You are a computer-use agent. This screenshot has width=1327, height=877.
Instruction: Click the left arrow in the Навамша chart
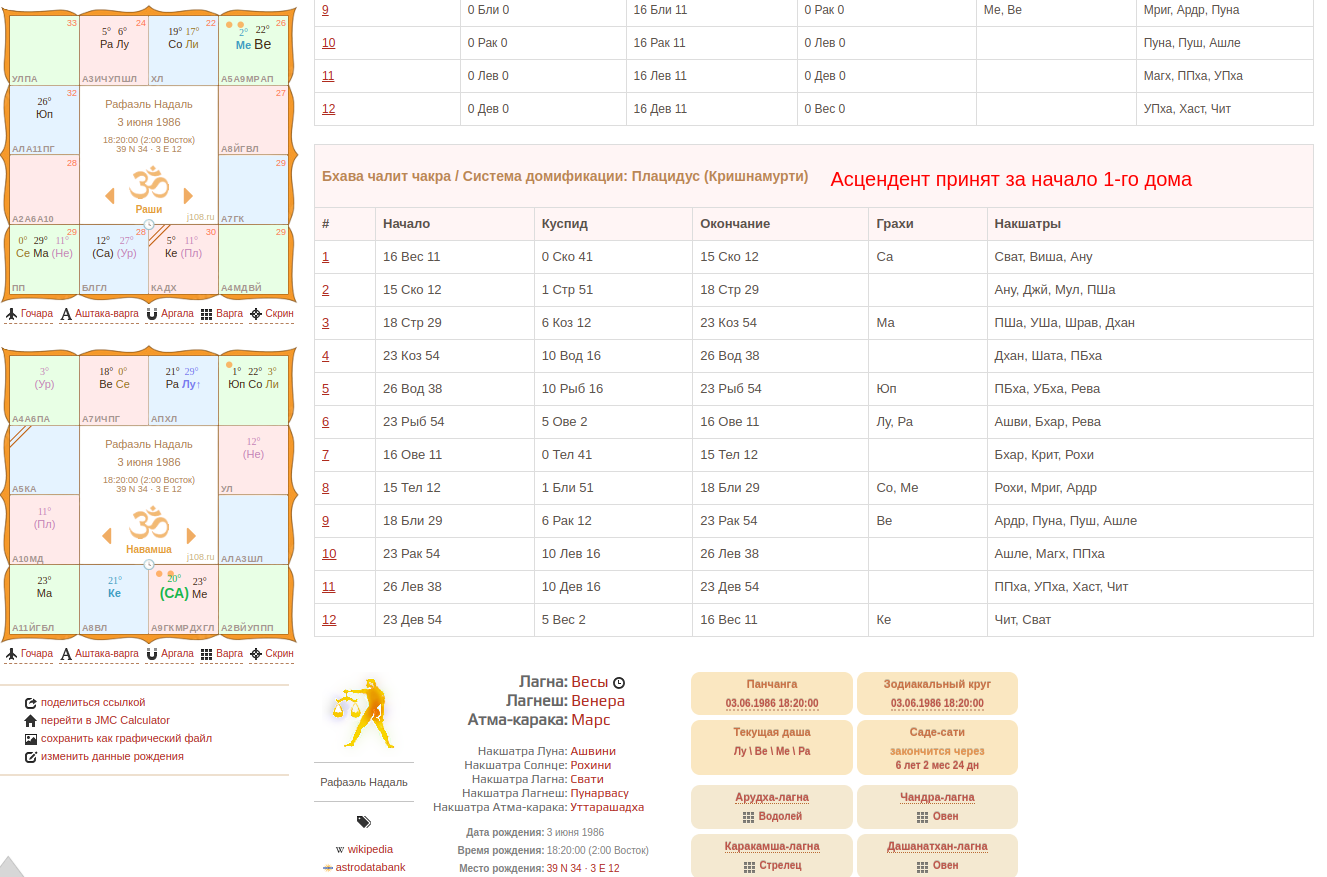pyautogui.click(x=108, y=535)
